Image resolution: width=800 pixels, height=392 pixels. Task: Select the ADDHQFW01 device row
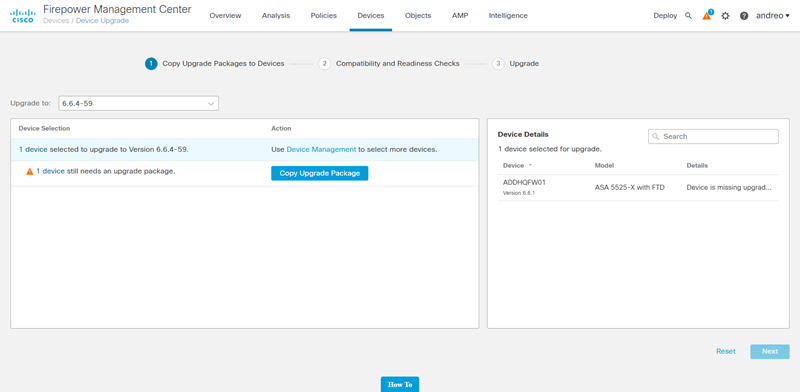tap(638, 187)
